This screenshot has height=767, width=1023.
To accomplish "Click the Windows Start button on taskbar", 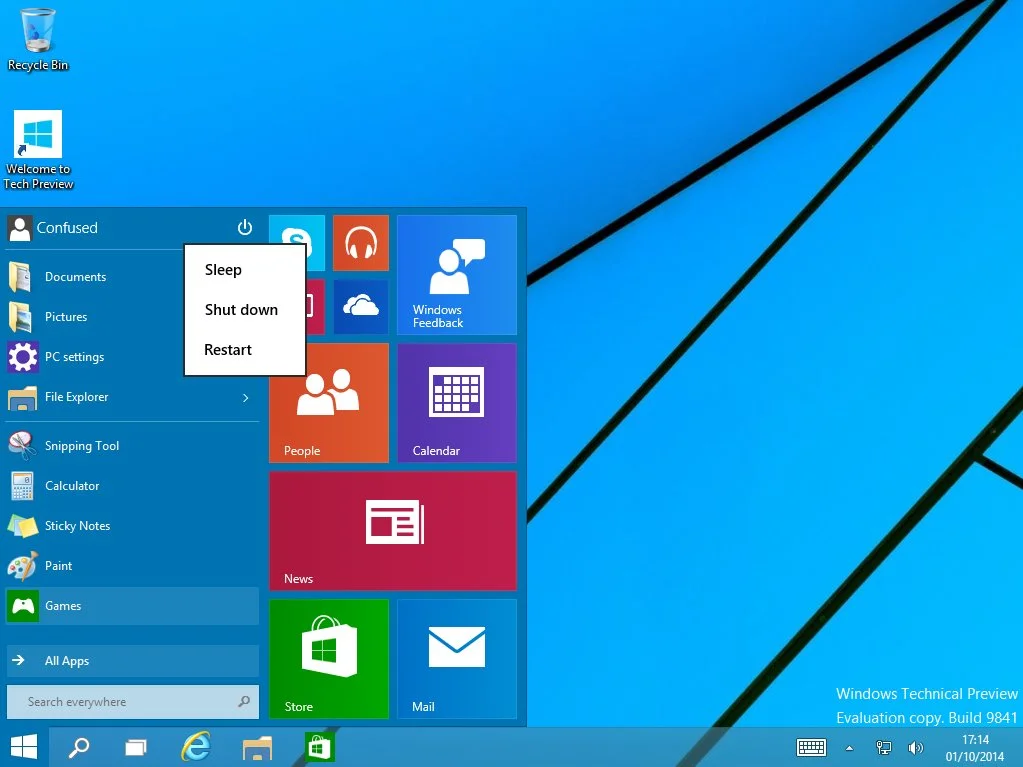I will tap(24, 747).
